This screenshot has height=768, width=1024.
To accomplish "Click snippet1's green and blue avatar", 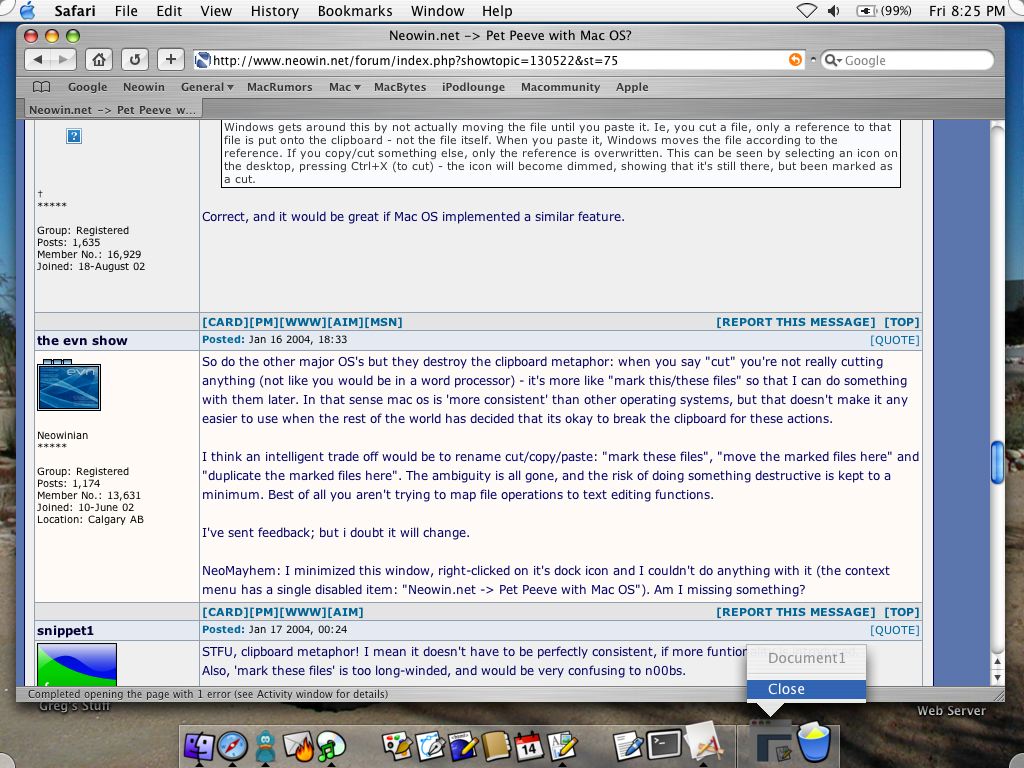I will coord(77,664).
